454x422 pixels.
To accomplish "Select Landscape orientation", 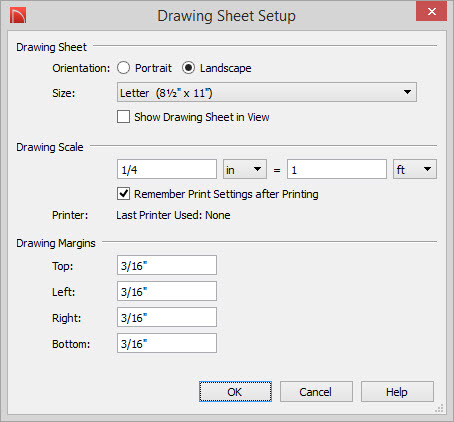I will pos(188,68).
